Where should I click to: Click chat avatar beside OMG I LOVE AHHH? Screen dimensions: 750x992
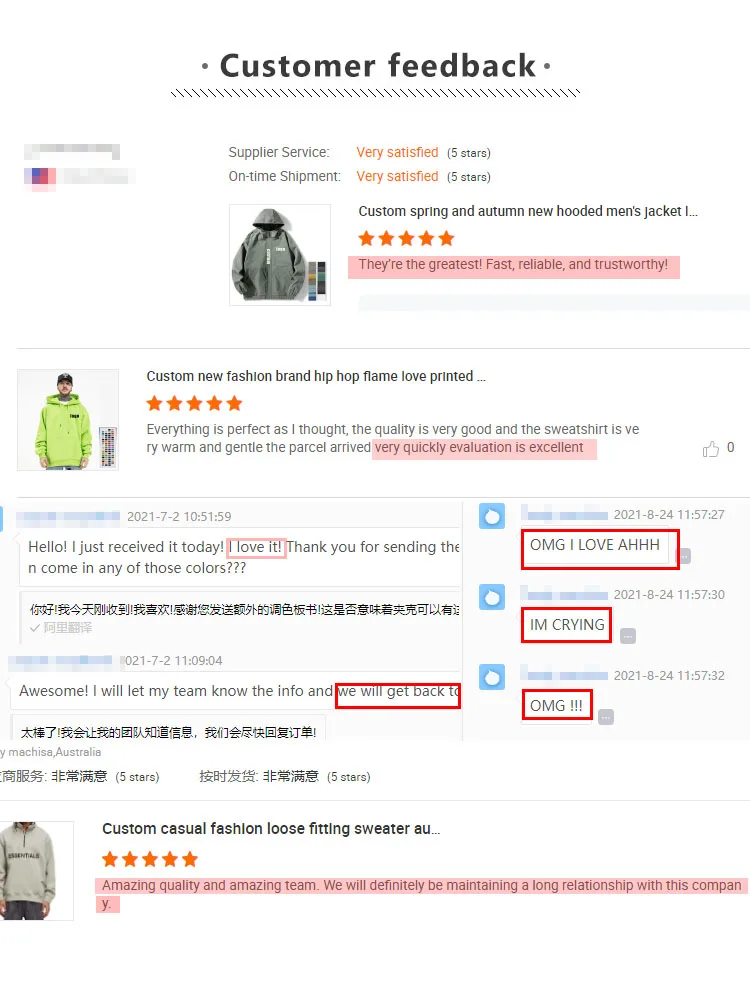click(x=492, y=516)
